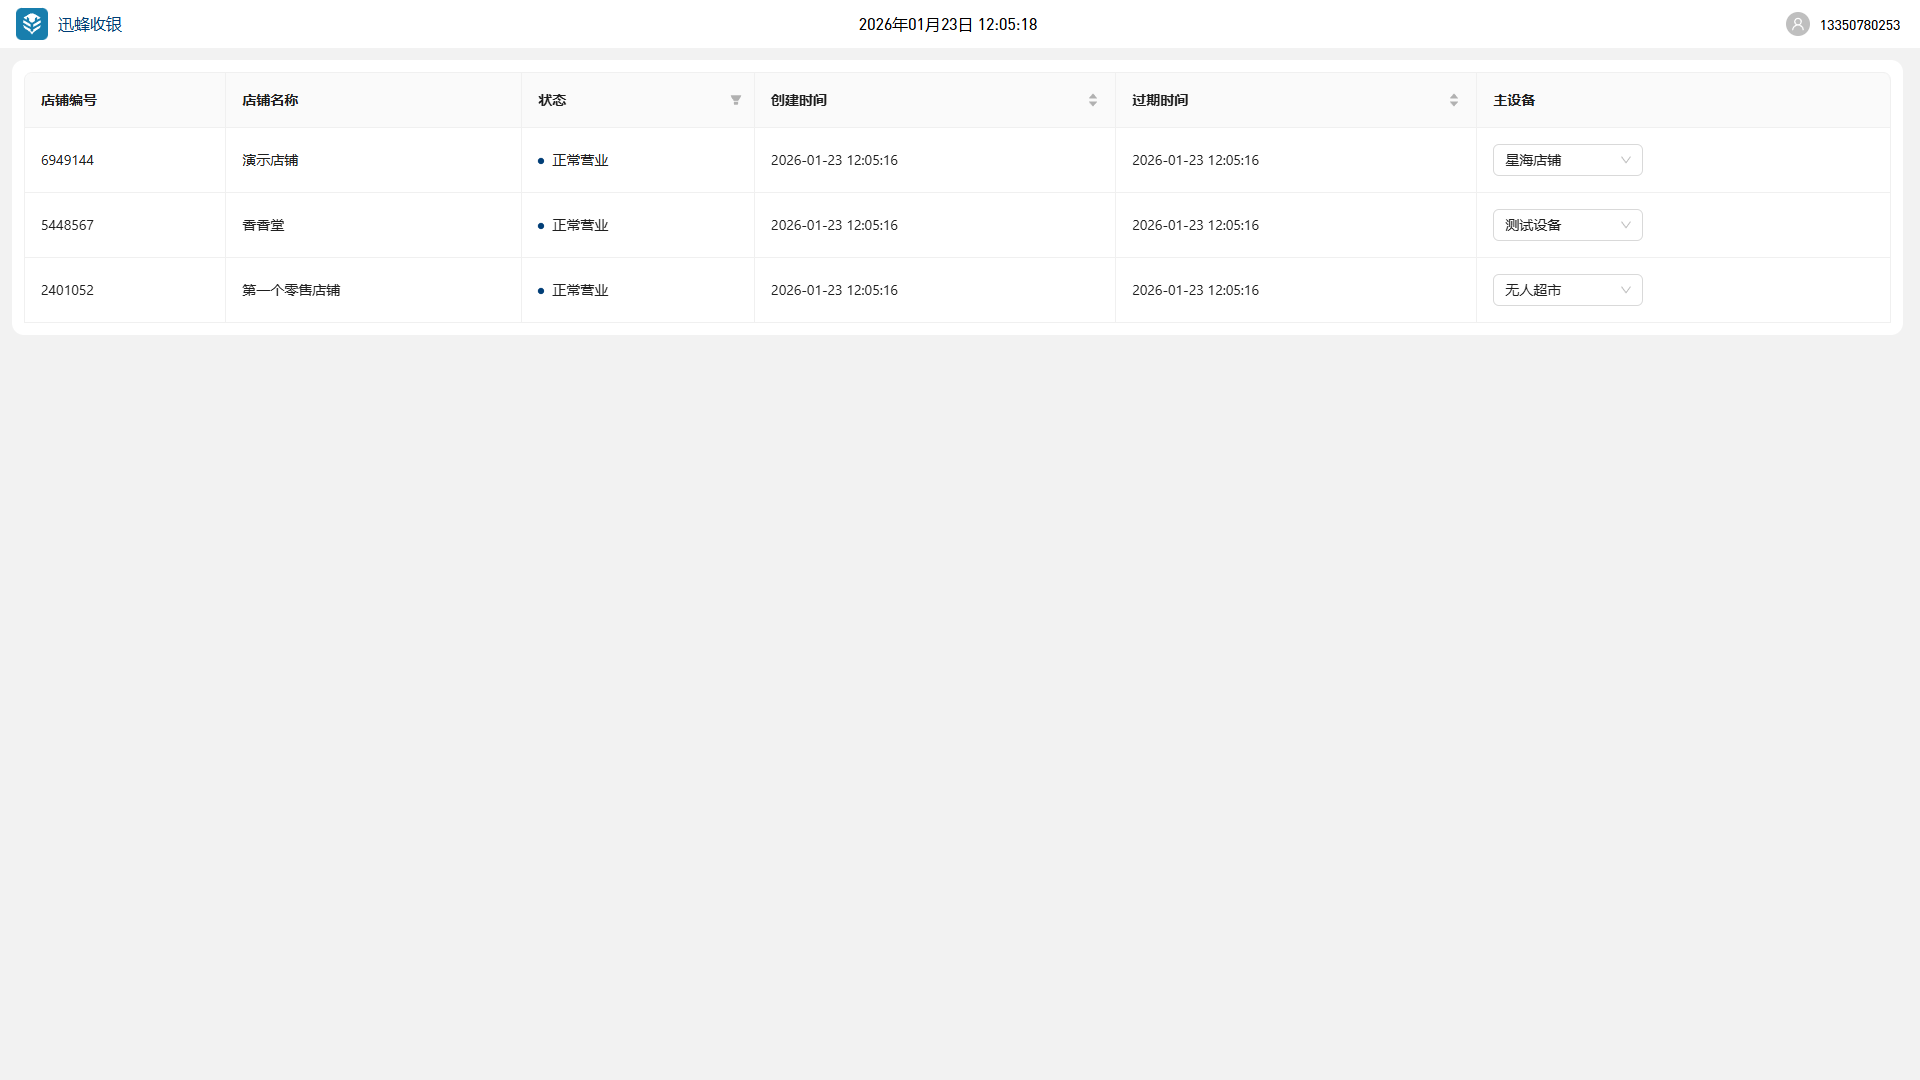This screenshot has height=1080, width=1920.
Task: Select the 香香堂 store name
Action: (x=263, y=225)
